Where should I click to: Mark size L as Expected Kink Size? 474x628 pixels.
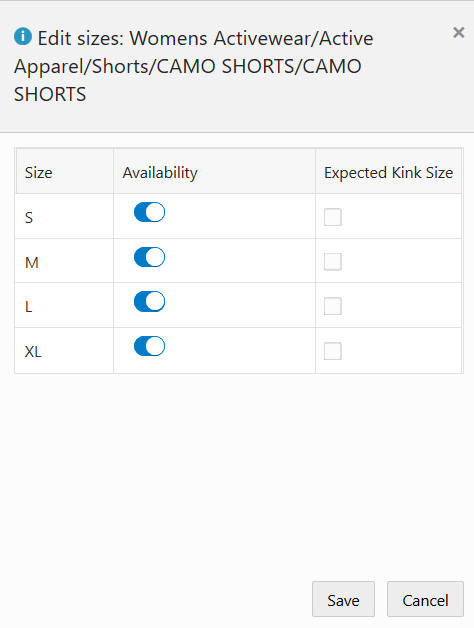[x=333, y=306]
